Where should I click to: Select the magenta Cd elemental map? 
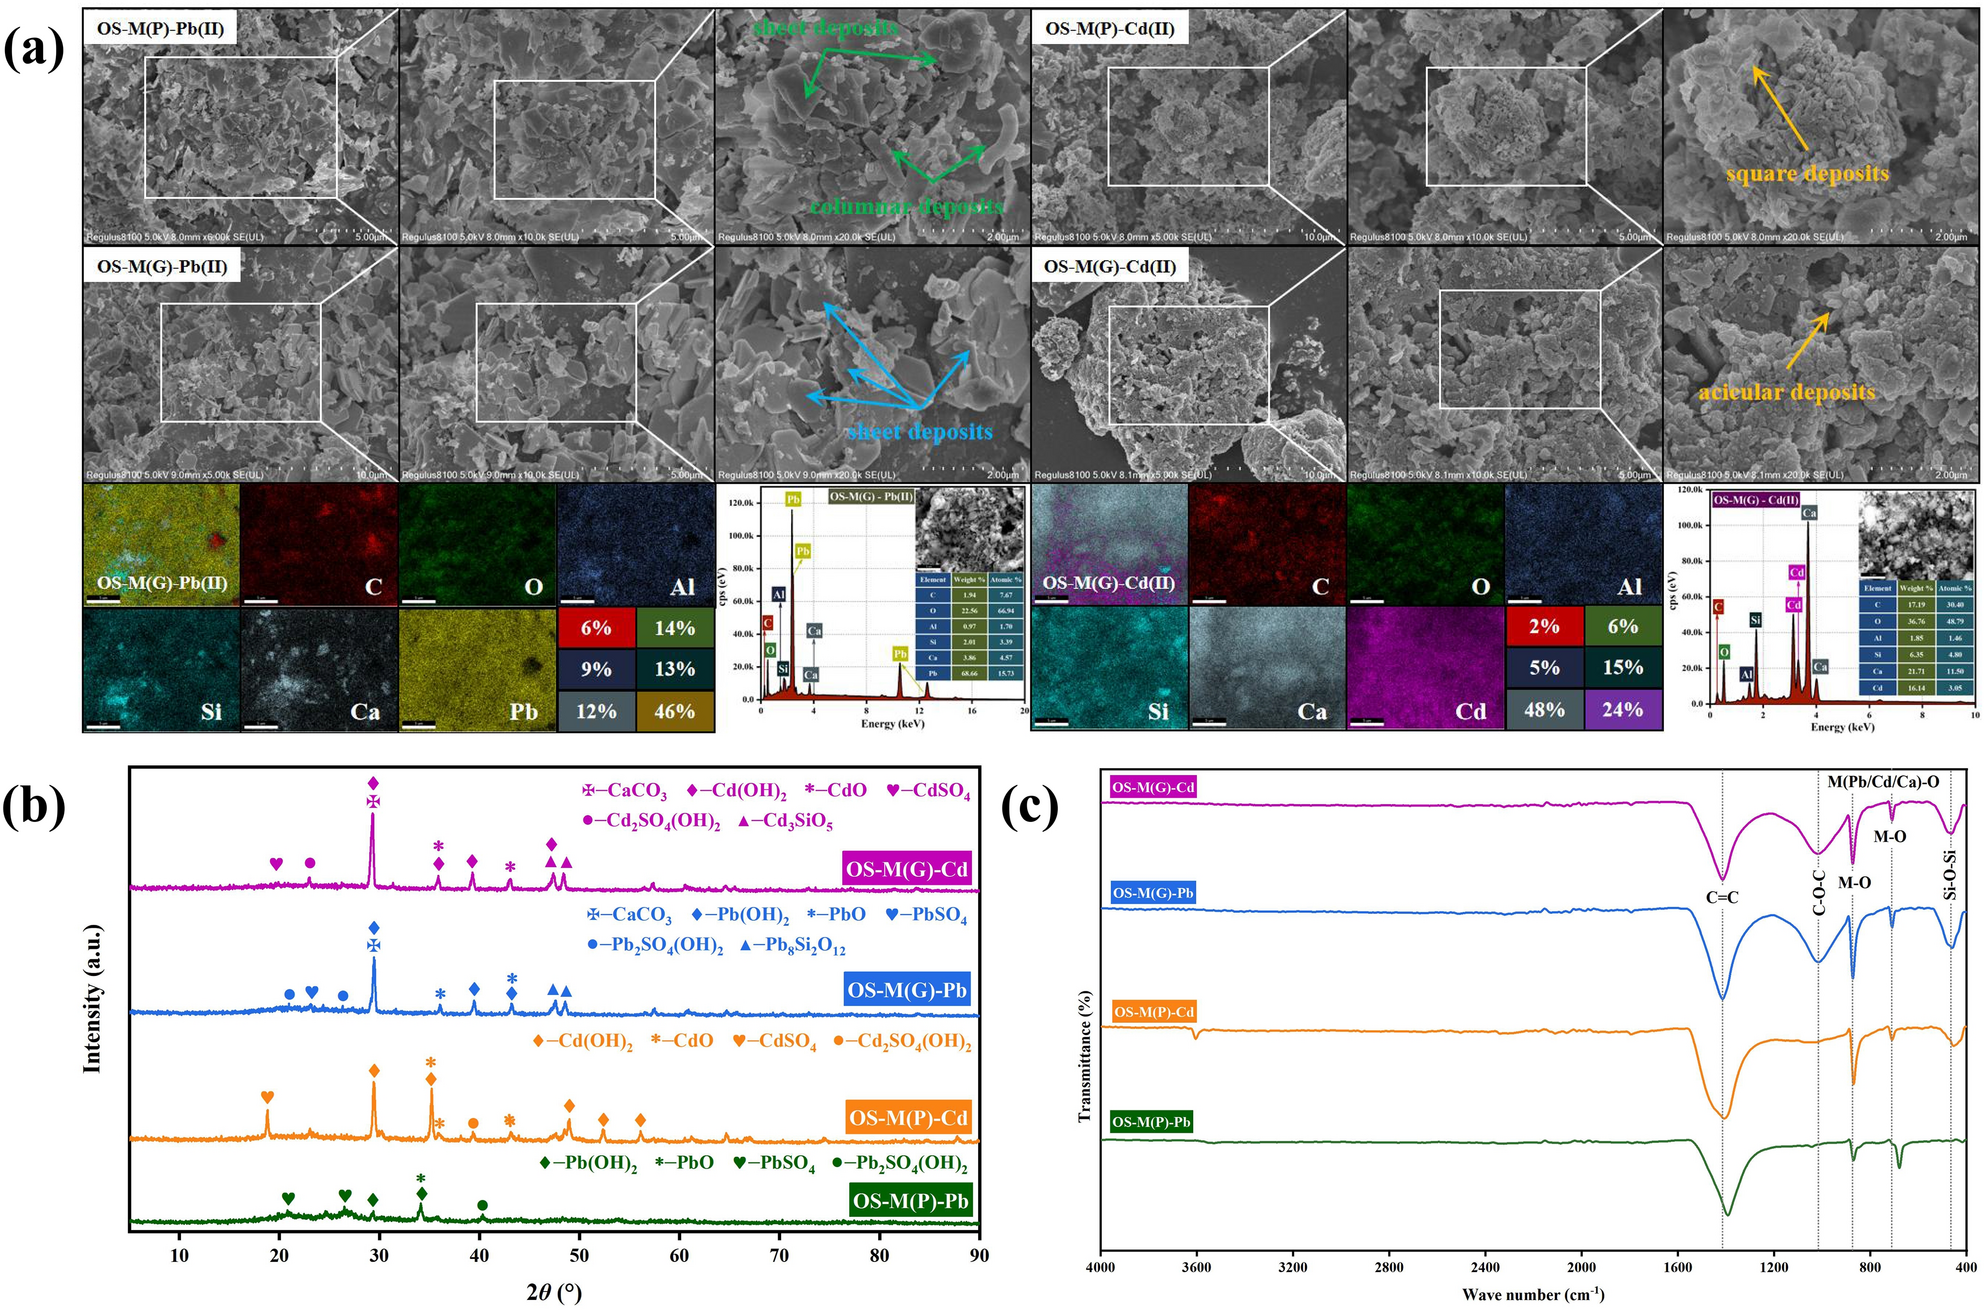click(x=1424, y=669)
